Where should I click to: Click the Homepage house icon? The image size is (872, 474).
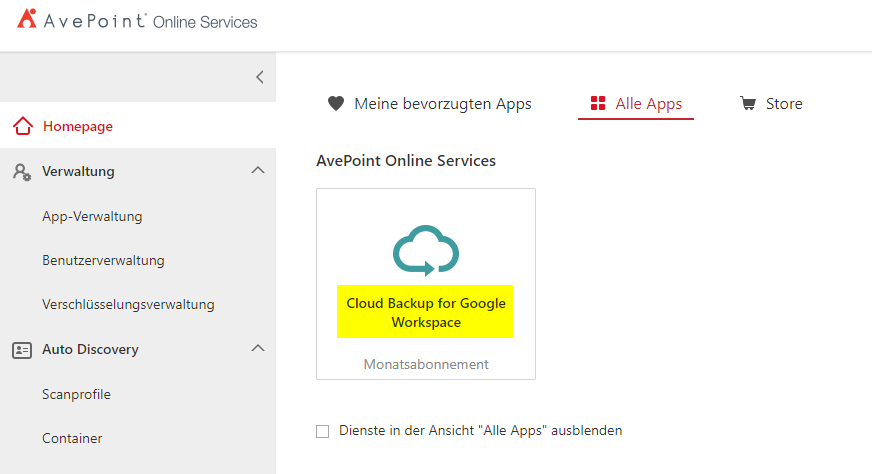pos(23,127)
